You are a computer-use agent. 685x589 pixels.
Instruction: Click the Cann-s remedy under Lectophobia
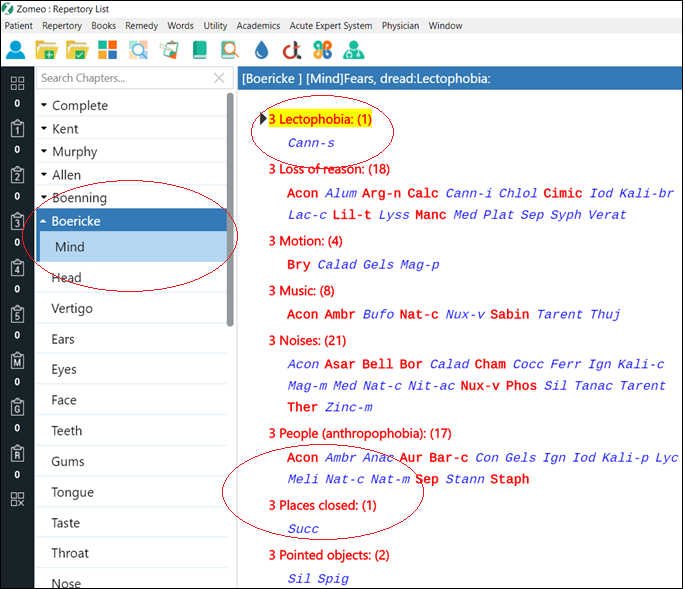pyautogui.click(x=310, y=143)
